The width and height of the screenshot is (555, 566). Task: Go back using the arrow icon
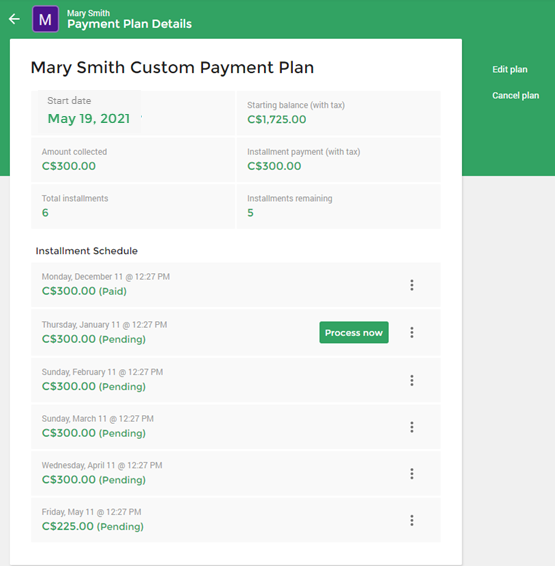pos(14,19)
